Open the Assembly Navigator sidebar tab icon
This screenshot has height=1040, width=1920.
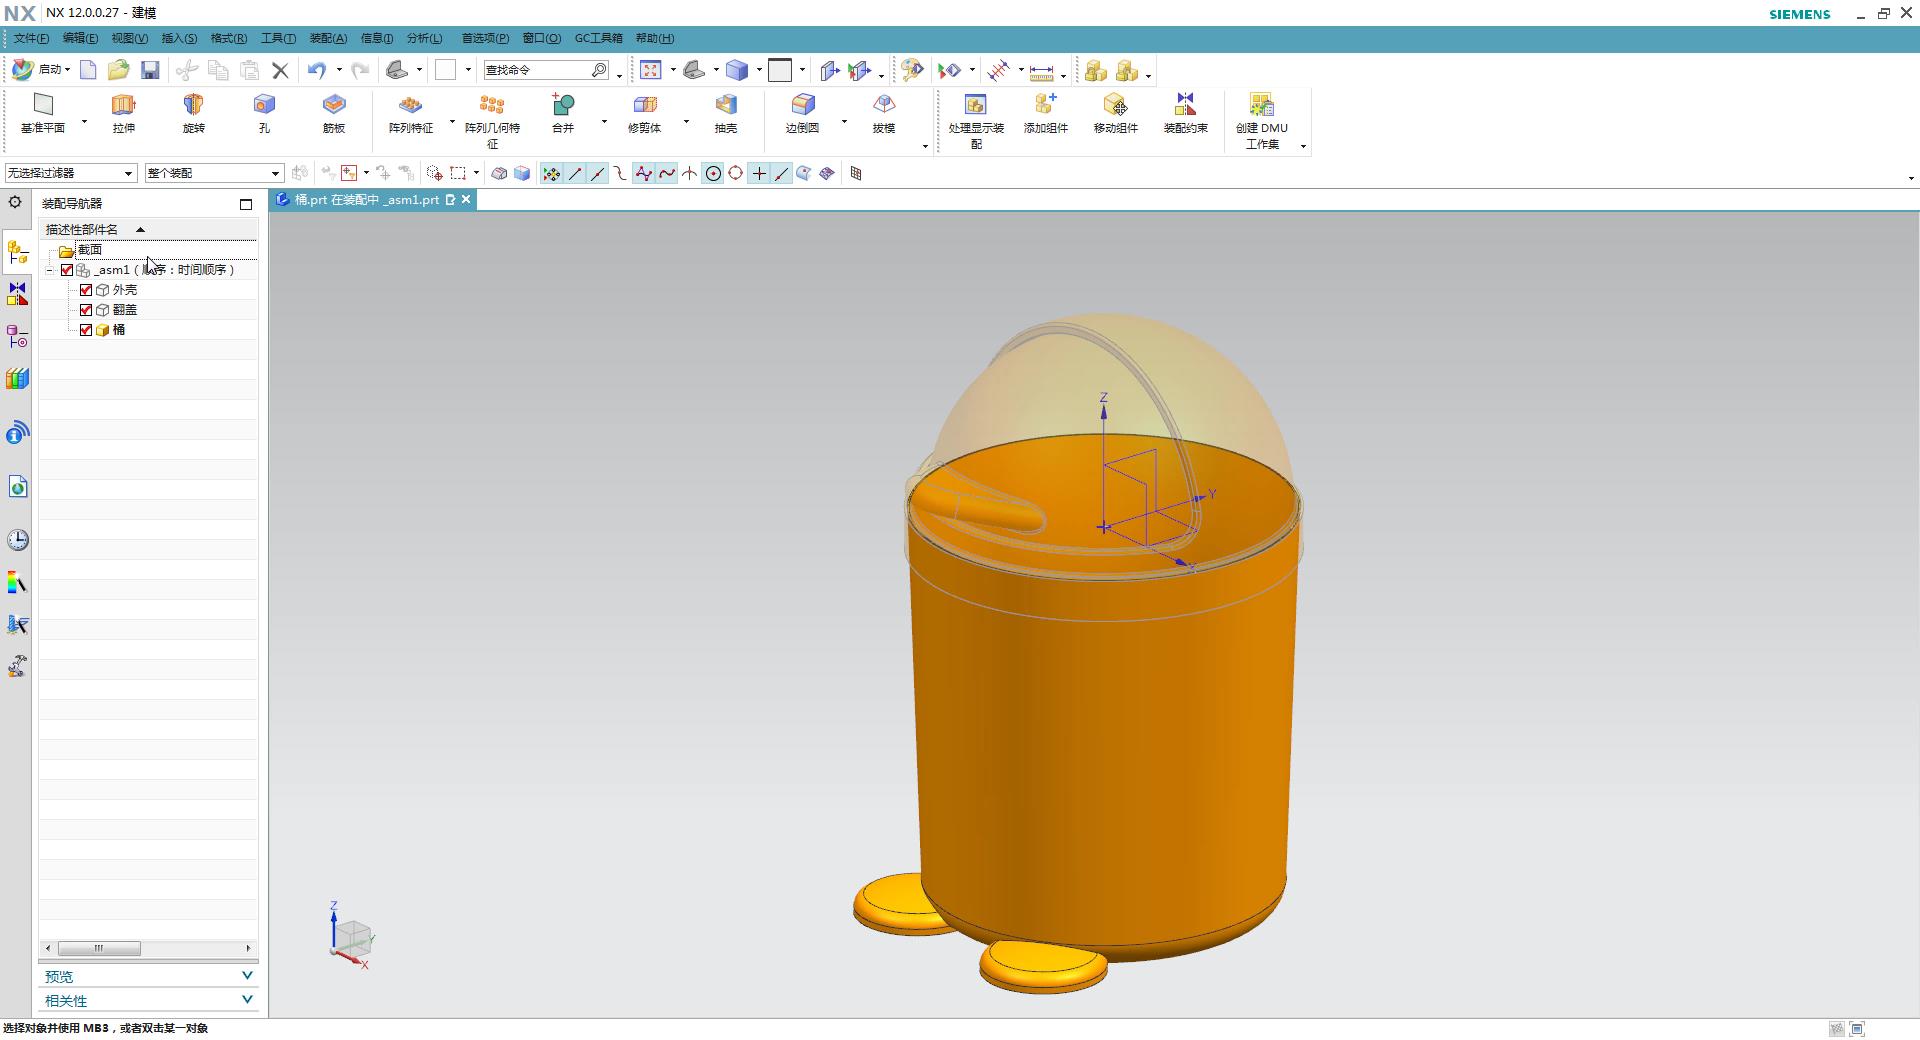pos(17,251)
